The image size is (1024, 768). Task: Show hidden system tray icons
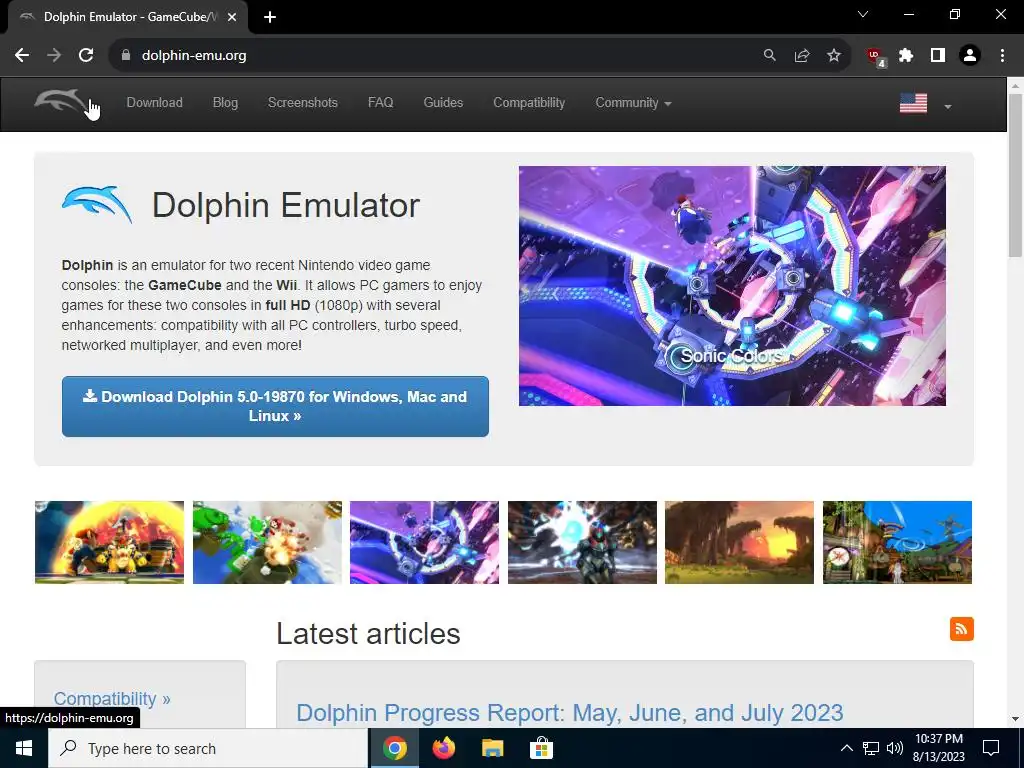[846, 748]
